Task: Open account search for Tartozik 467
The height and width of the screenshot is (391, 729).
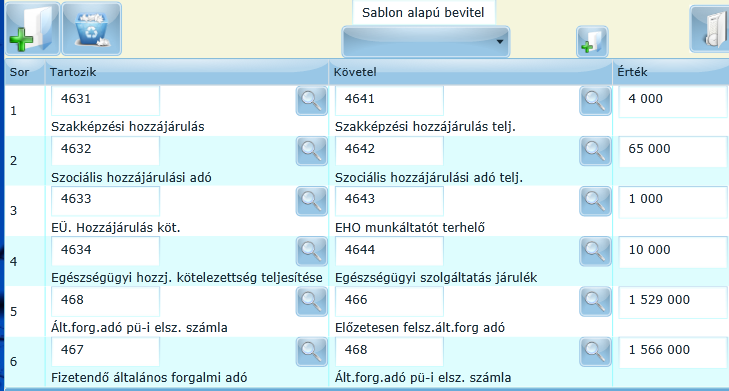Action: point(311,351)
